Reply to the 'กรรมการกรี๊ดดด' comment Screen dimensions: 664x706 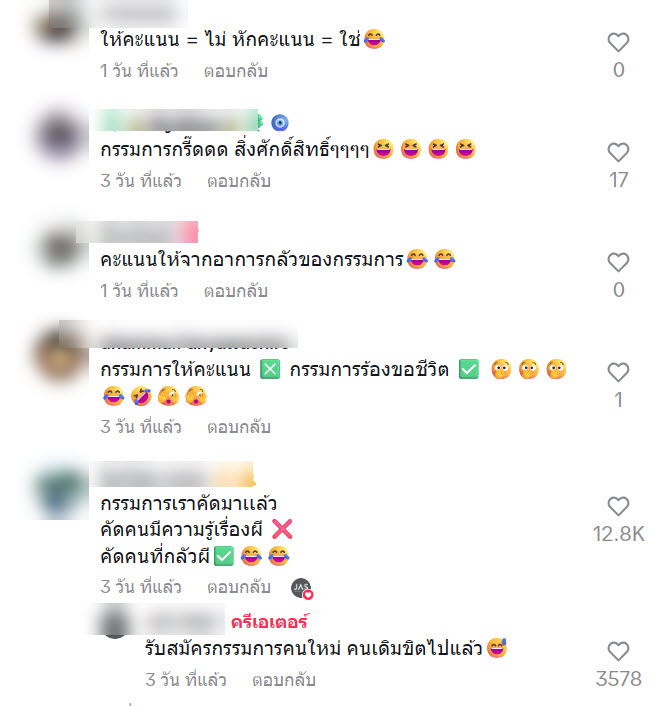(239, 181)
